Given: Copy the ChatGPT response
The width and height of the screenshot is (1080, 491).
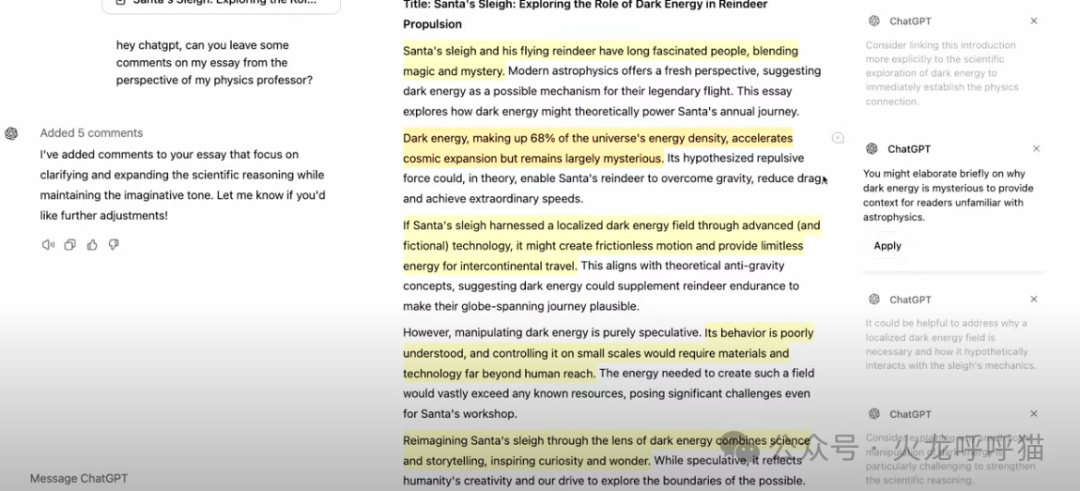Looking at the screenshot, I should [x=70, y=244].
